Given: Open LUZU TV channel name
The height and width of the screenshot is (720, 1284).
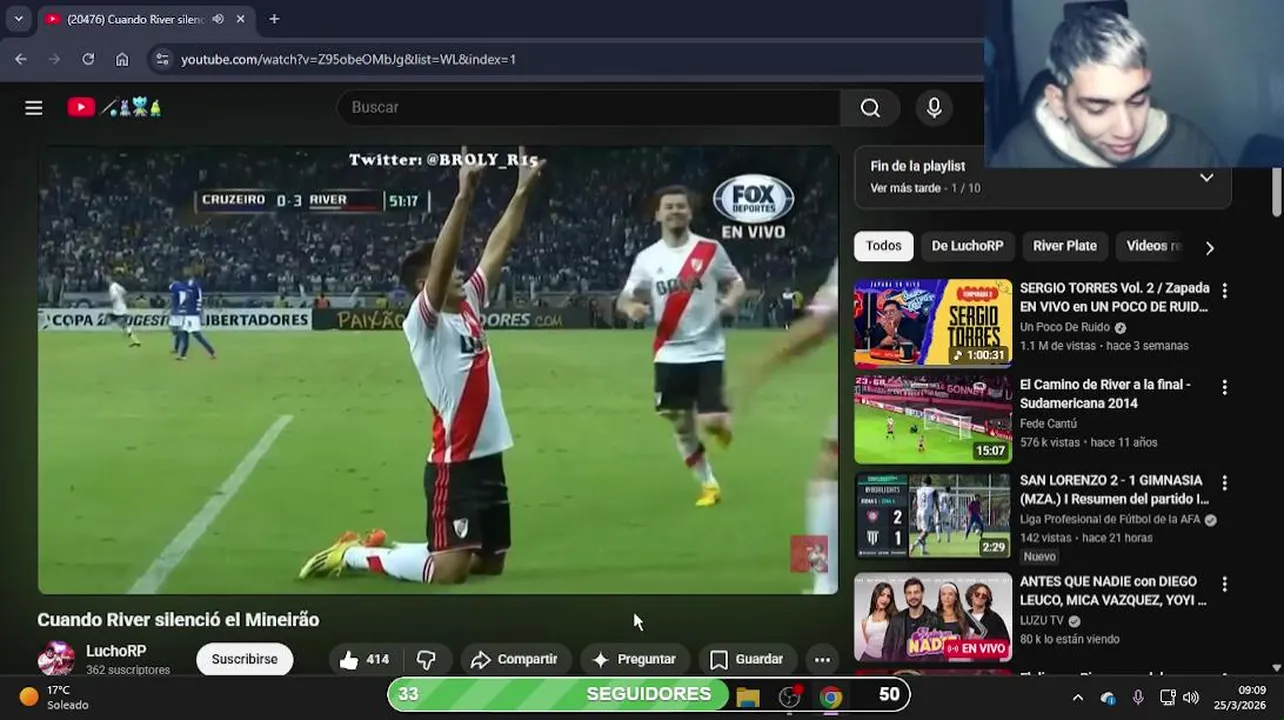Looking at the screenshot, I should tap(1042, 620).
